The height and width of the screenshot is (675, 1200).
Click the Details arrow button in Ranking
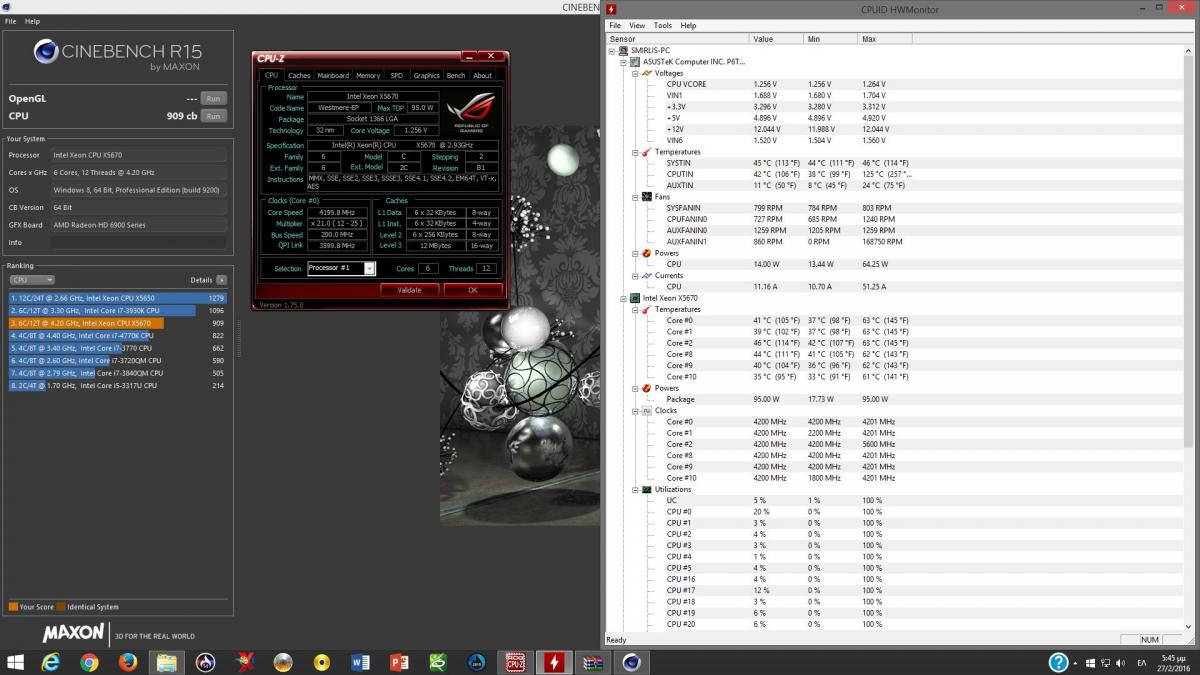coord(221,280)
